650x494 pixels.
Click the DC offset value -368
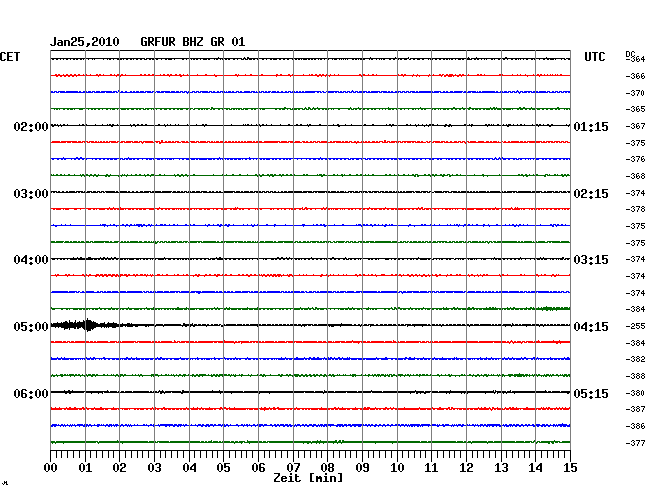click(635, 176)
